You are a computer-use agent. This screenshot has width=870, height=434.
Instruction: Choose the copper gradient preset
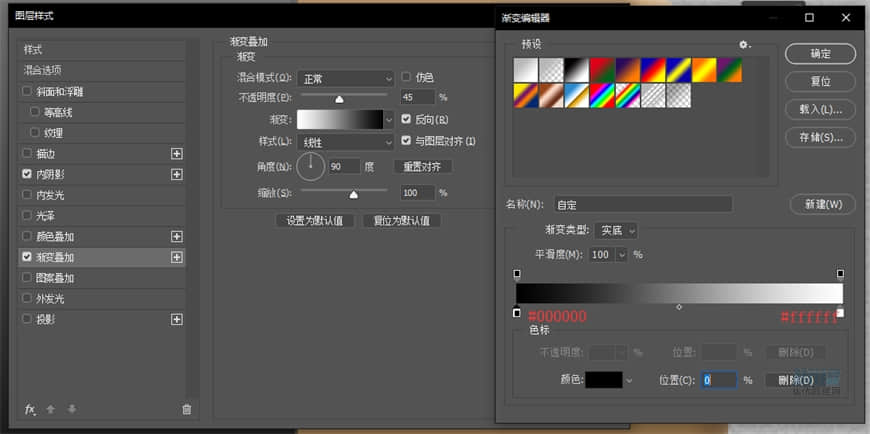tap(550, 95)
